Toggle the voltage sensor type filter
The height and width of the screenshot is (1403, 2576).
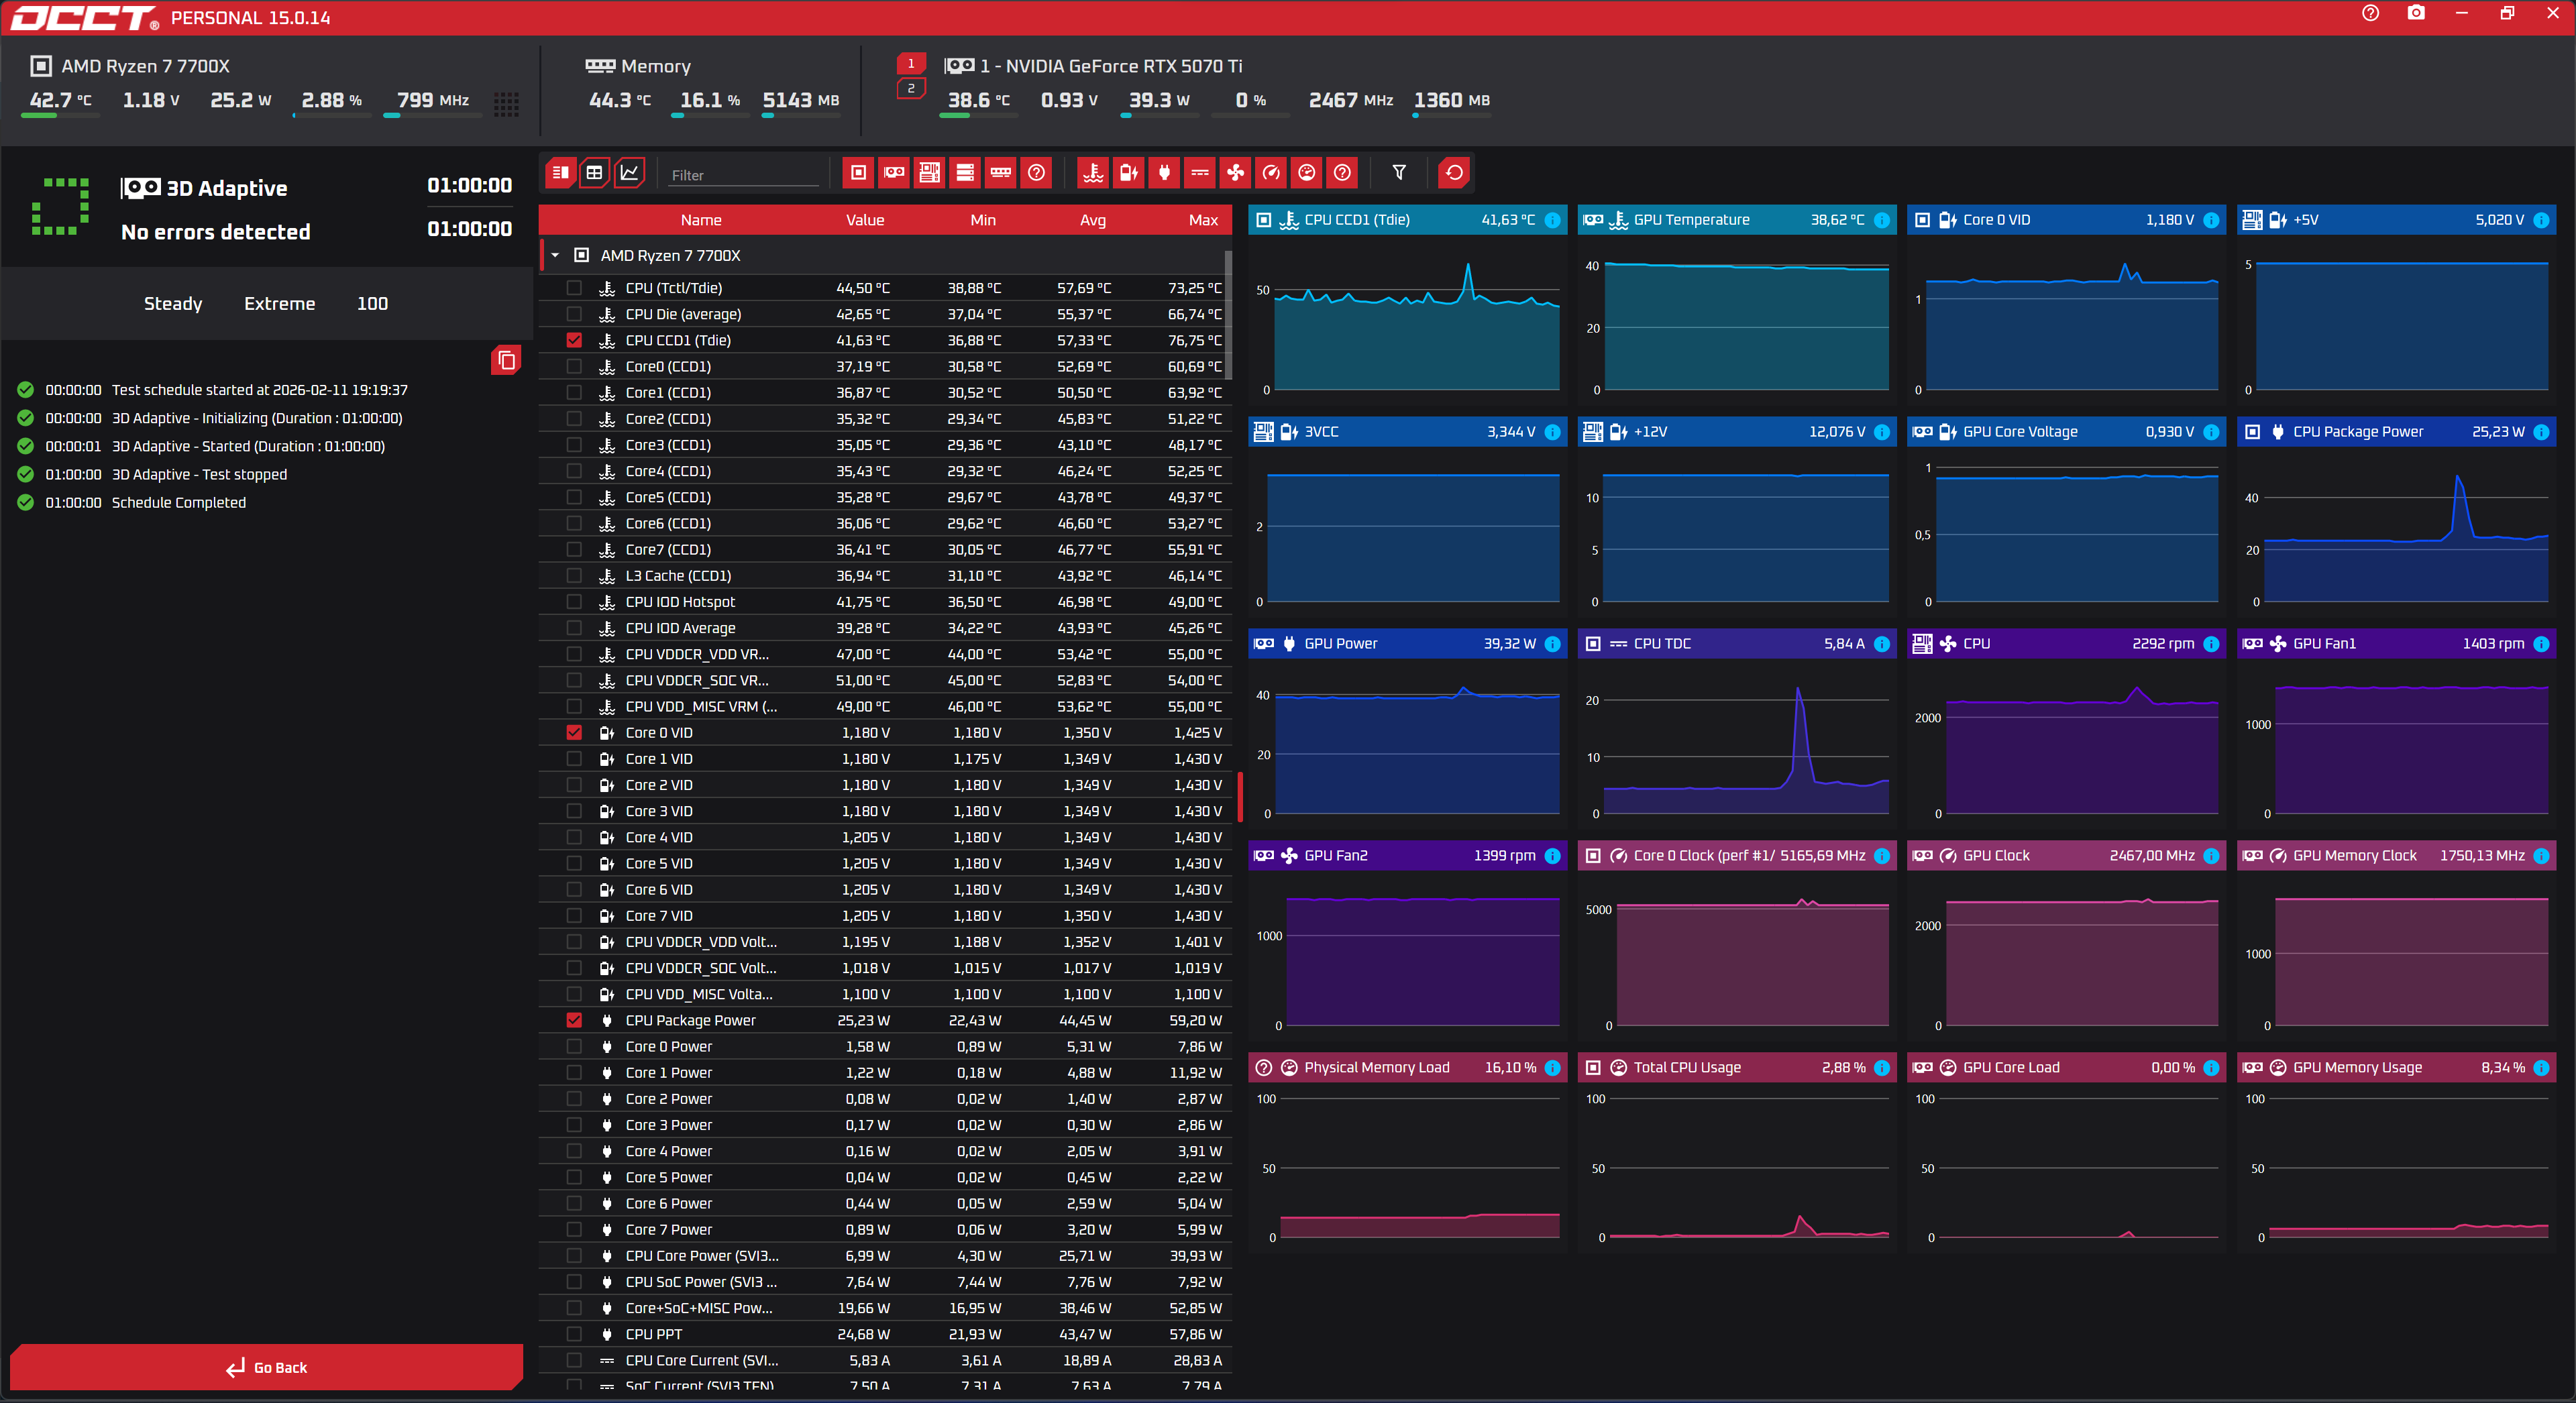coord(1128,173)
